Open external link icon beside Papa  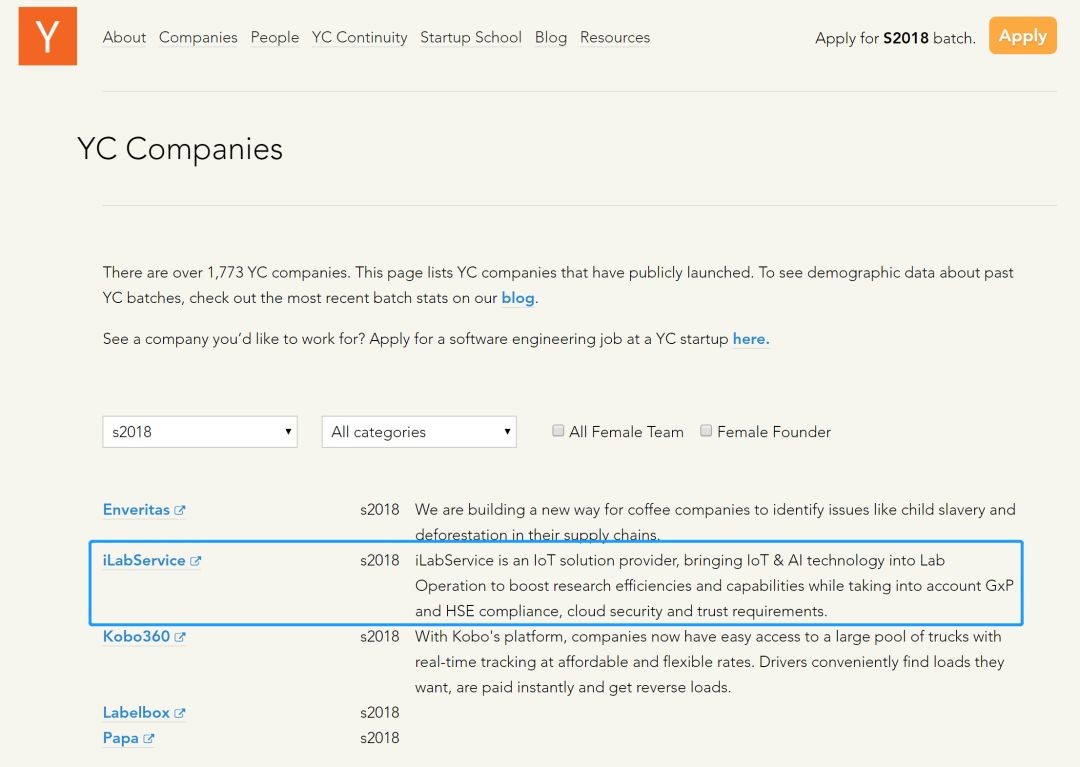coord(149,739)
